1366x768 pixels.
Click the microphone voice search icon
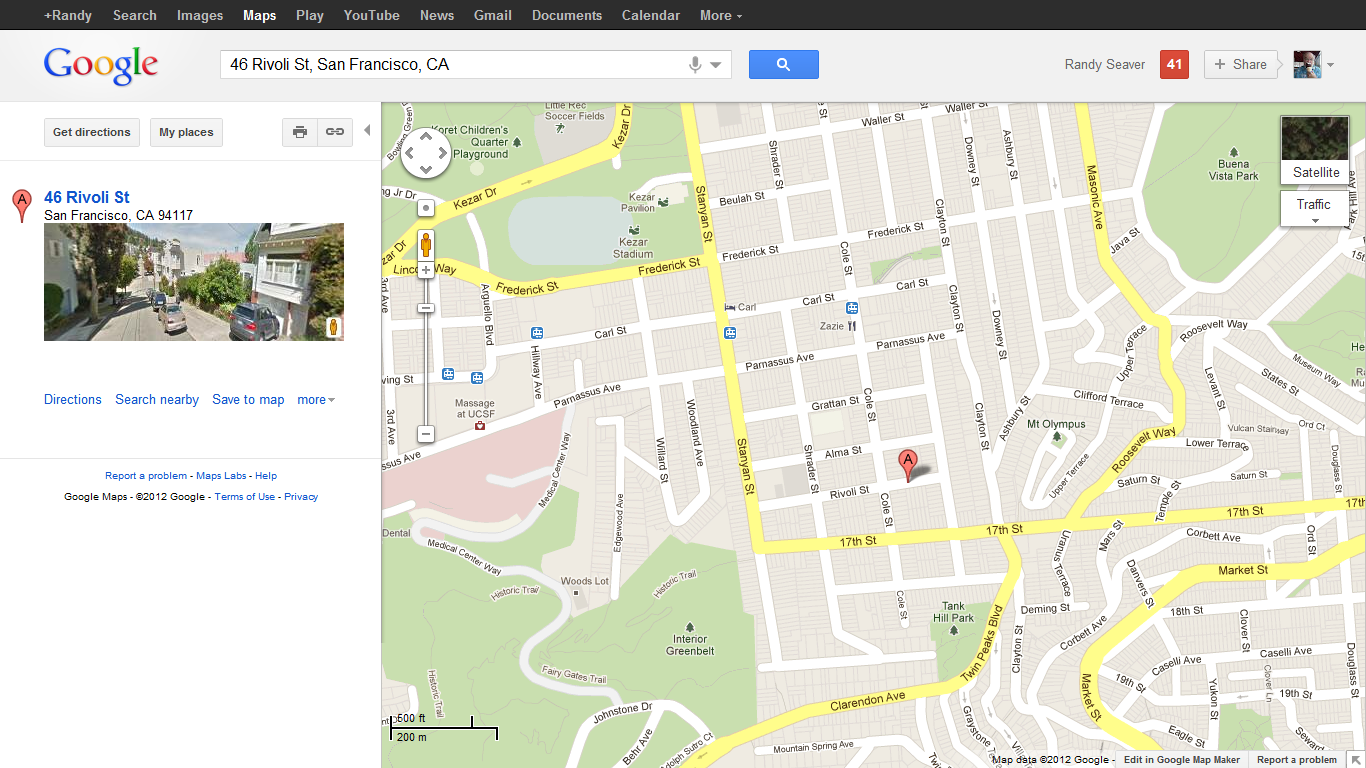(695, 65)
